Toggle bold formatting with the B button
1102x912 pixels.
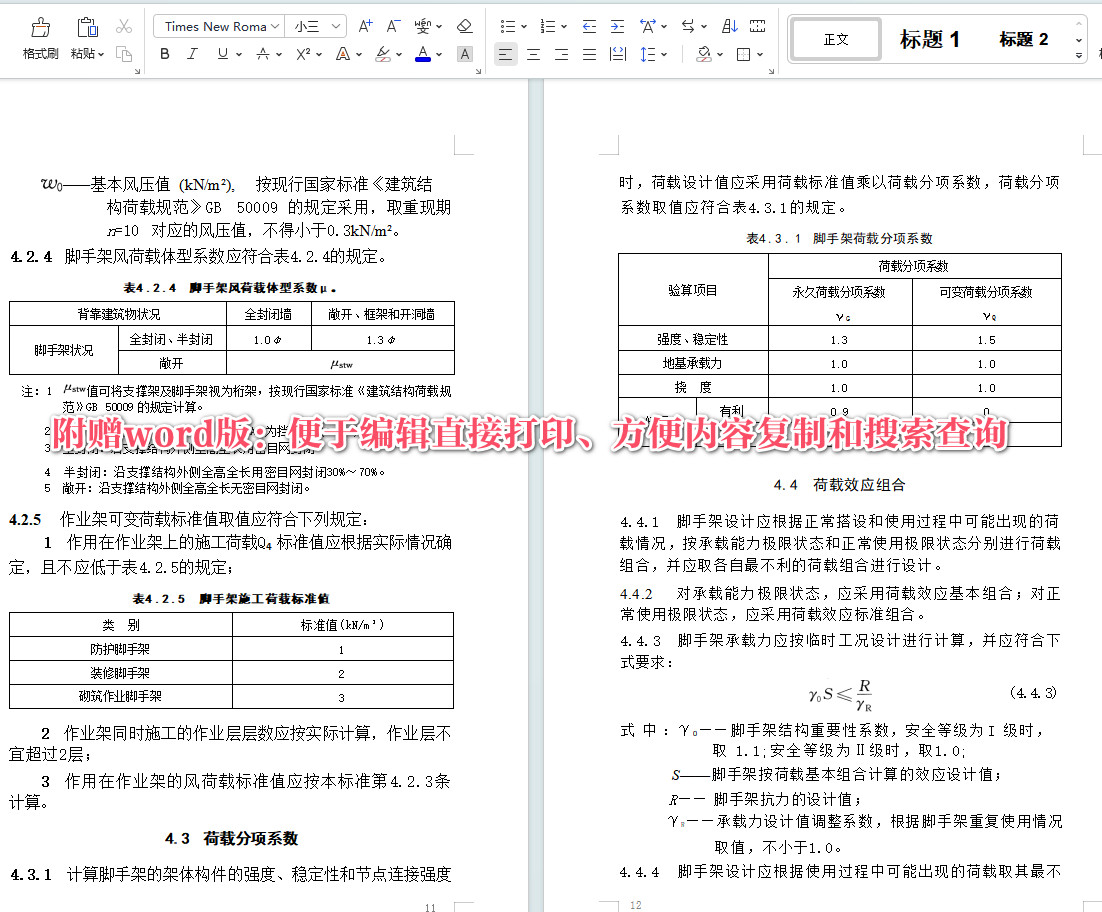[165, 54]
